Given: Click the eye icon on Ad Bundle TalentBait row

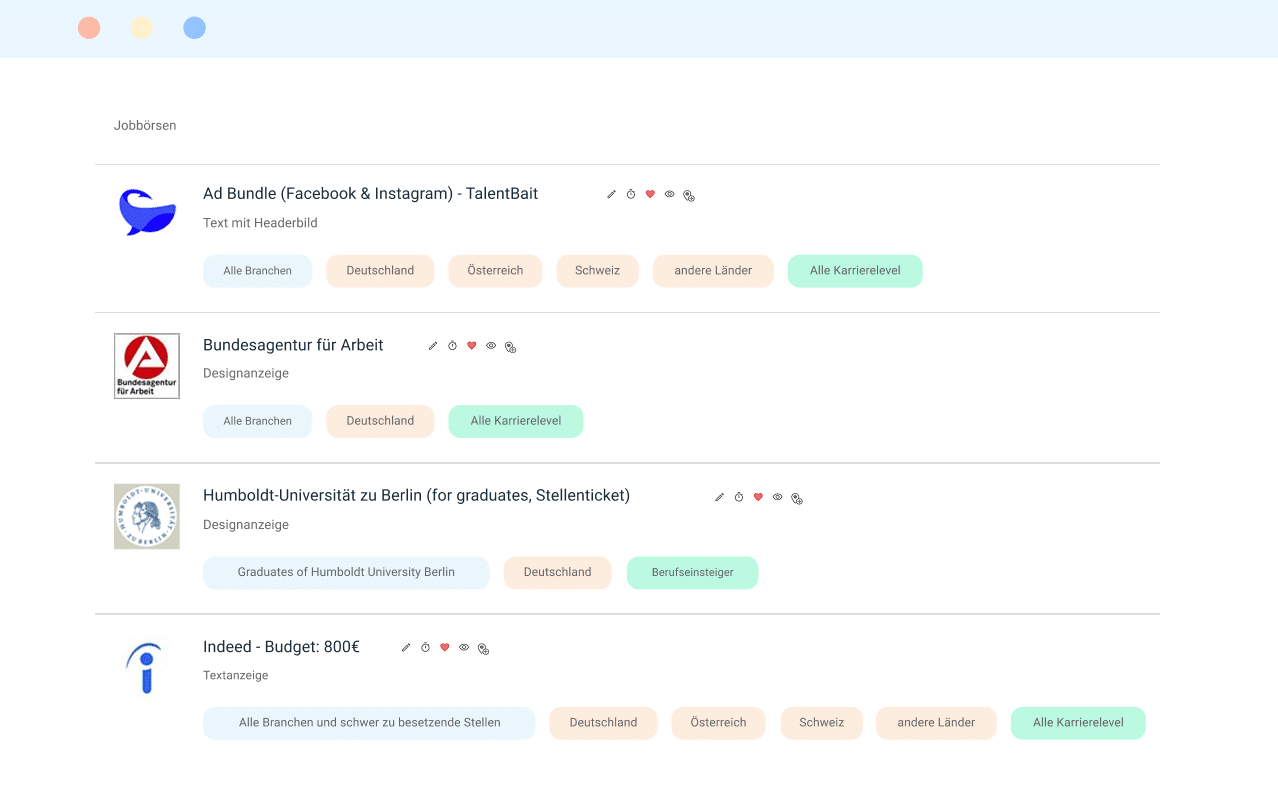Looking at the screenshot, I should tap(670, 194).
